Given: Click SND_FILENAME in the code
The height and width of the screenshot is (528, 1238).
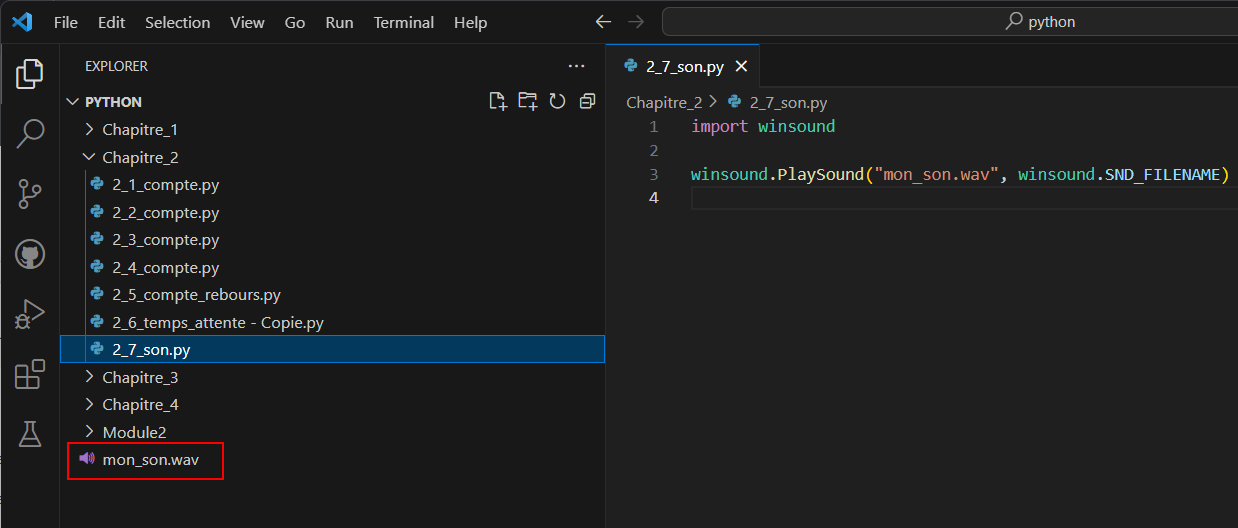Looking at the screenshot, I should [x=1162, y=174].
